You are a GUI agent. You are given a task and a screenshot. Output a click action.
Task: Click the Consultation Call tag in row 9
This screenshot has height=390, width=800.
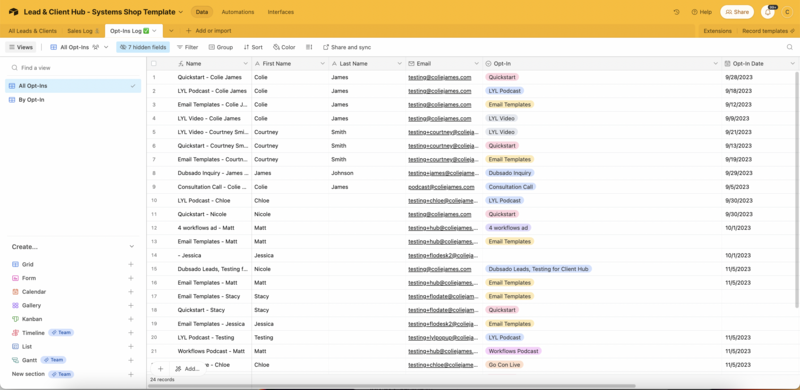click(510, 187)
